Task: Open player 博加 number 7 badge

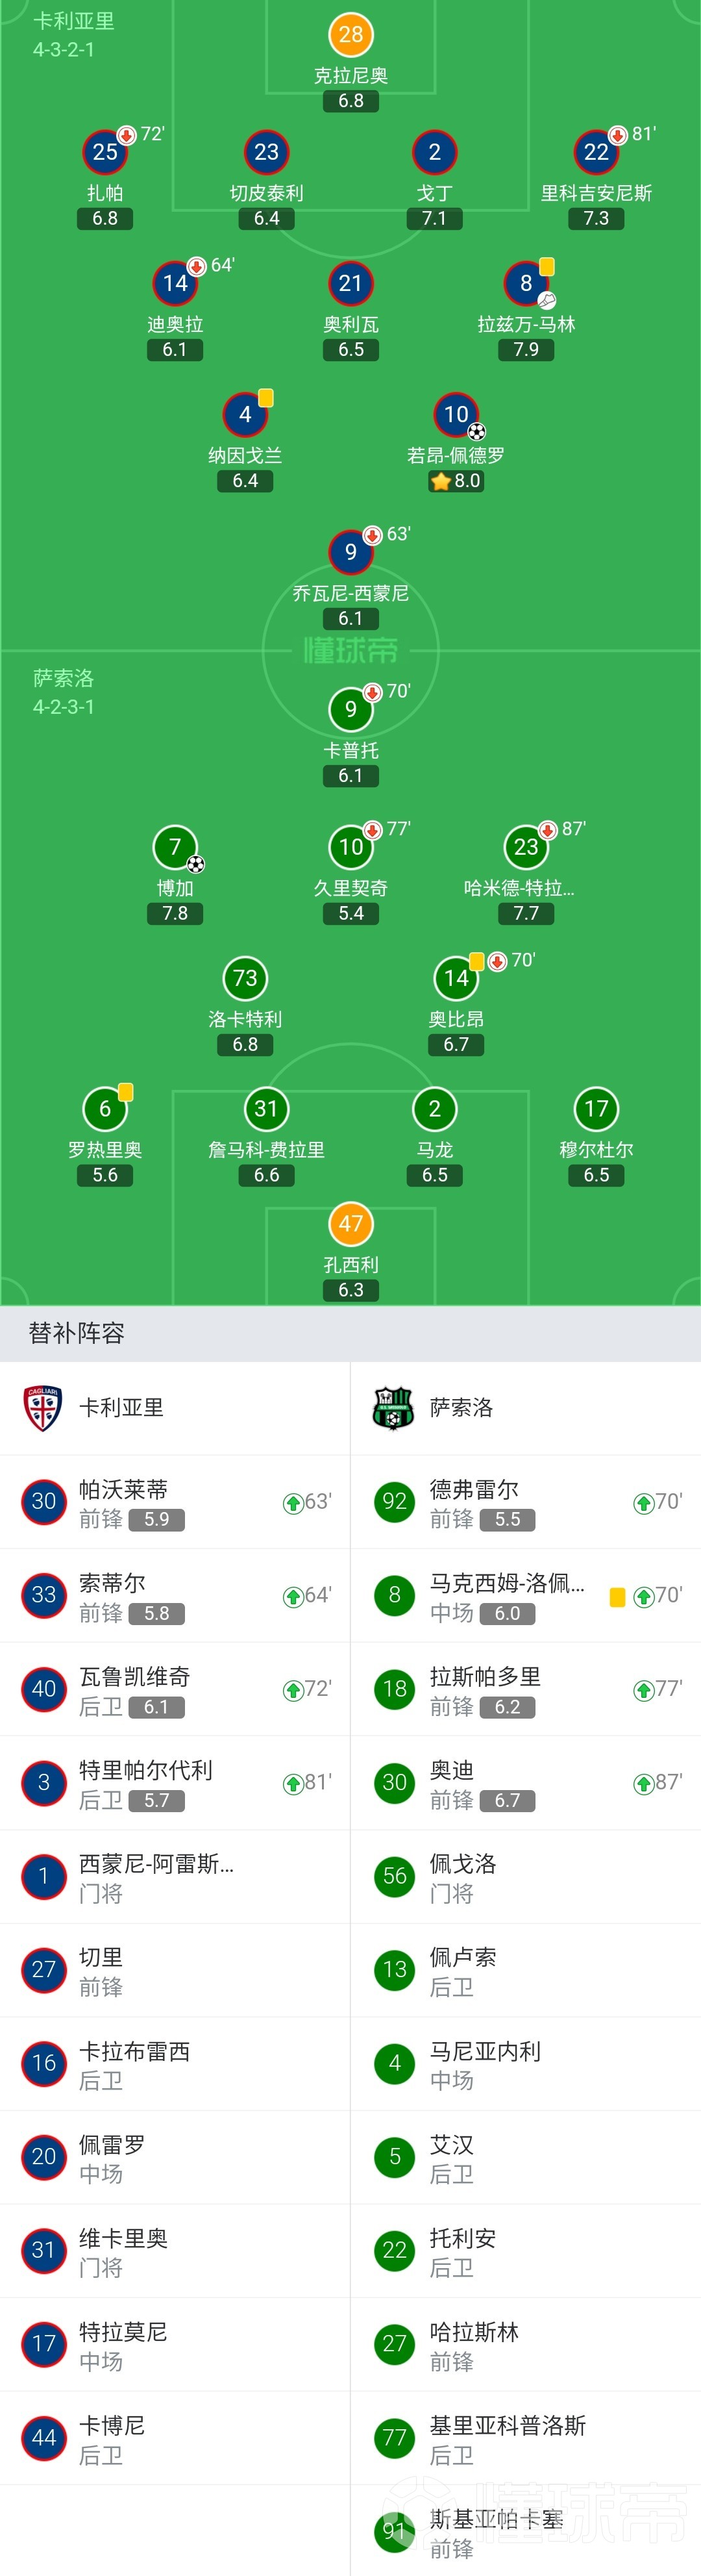Action: (175, 848)
